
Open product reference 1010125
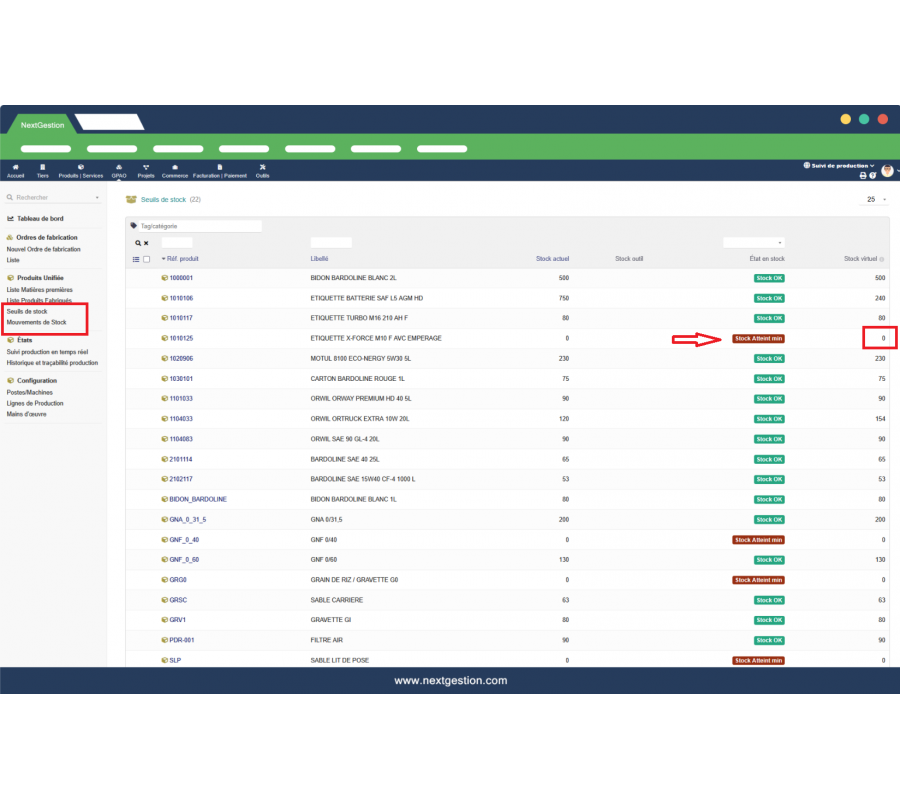click(181, 339)
